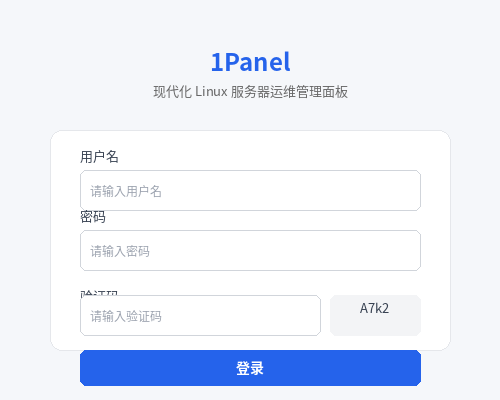This screenshot has width=500, height=400.
Task: Click placeholder text 请输入密码
Action: (x=120, y=251)
